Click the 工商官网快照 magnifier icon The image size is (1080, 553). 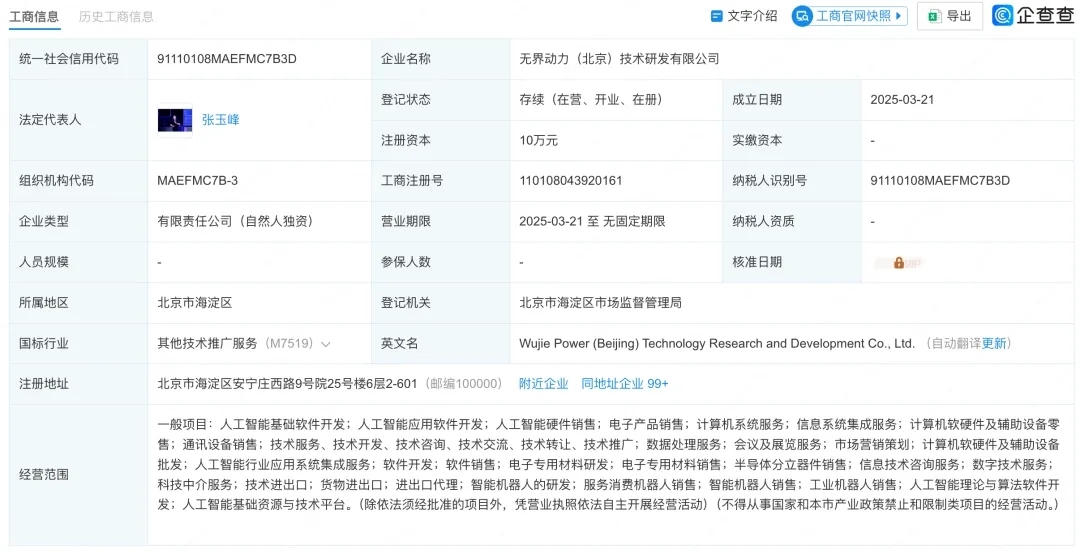pos(802,16)
